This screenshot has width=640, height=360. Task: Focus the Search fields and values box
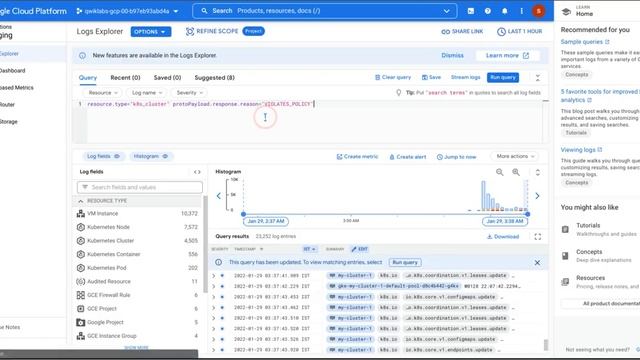[140, 187]
